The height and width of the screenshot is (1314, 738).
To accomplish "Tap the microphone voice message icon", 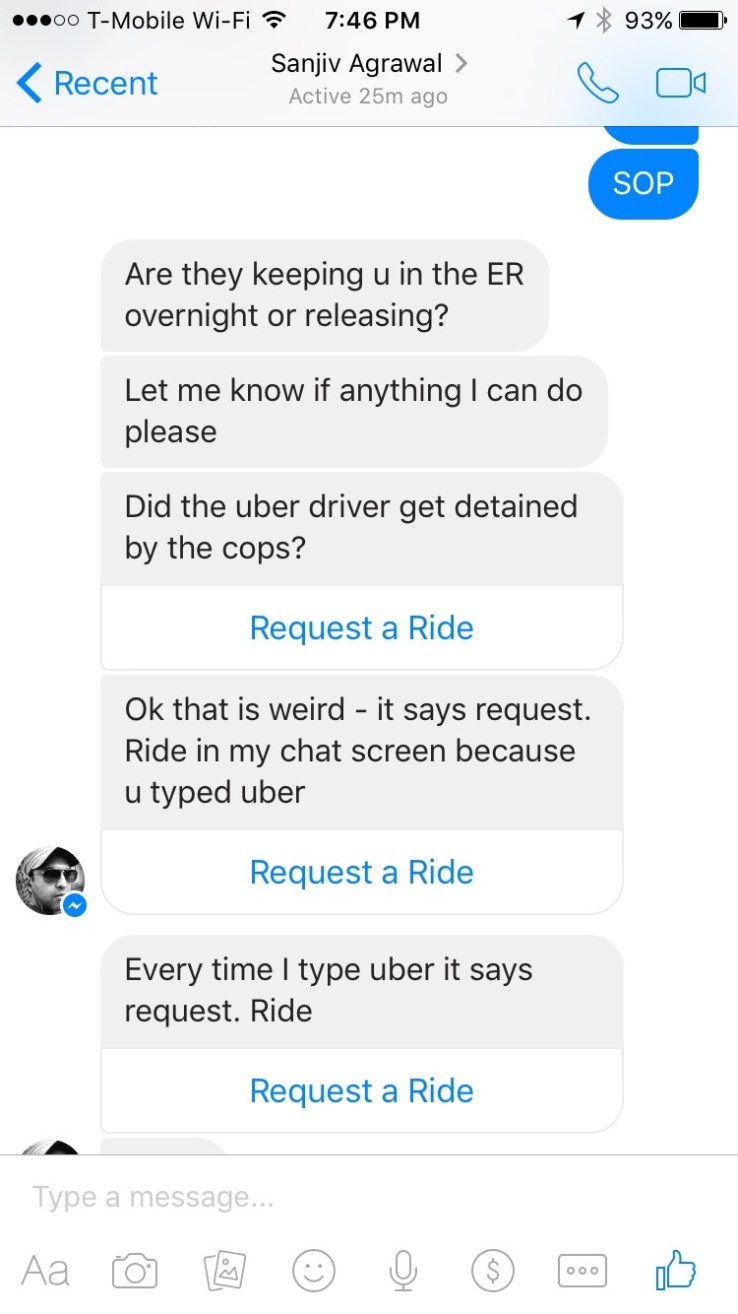I will point(402,1271).
